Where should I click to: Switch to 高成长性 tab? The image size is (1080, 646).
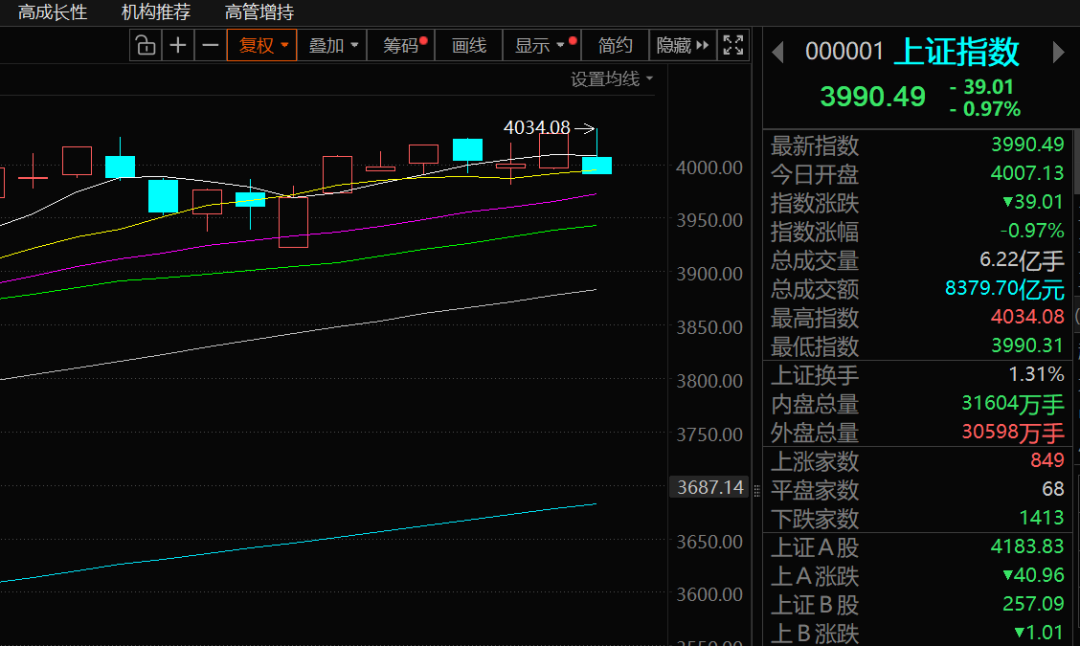53,12
